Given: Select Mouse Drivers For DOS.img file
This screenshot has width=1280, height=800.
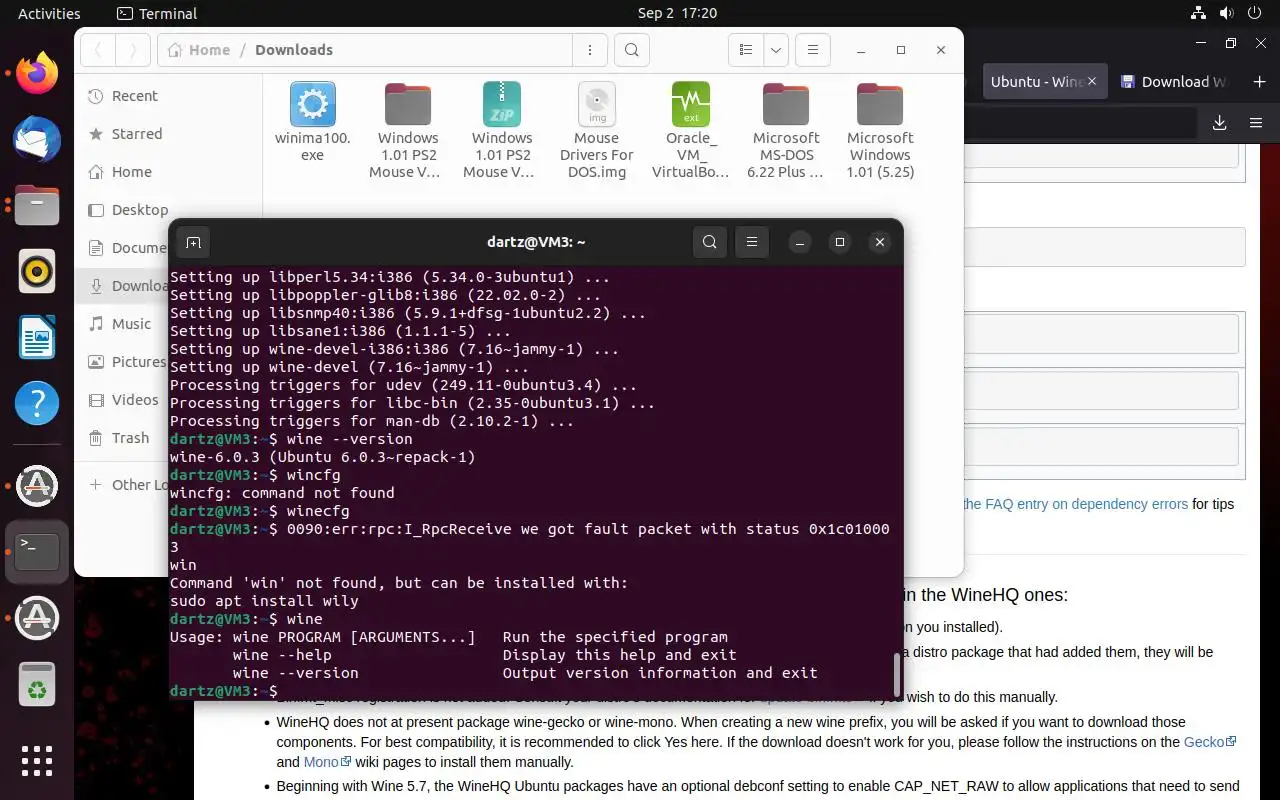Looking at the screenshot, I should (x=597, y=130).
